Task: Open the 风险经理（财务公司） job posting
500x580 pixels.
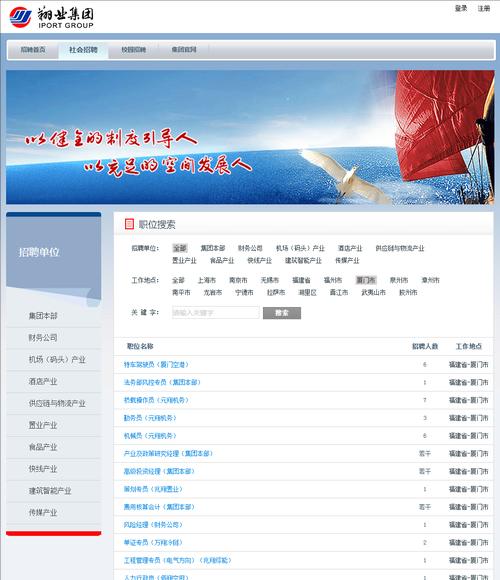Action: point(153,525)
